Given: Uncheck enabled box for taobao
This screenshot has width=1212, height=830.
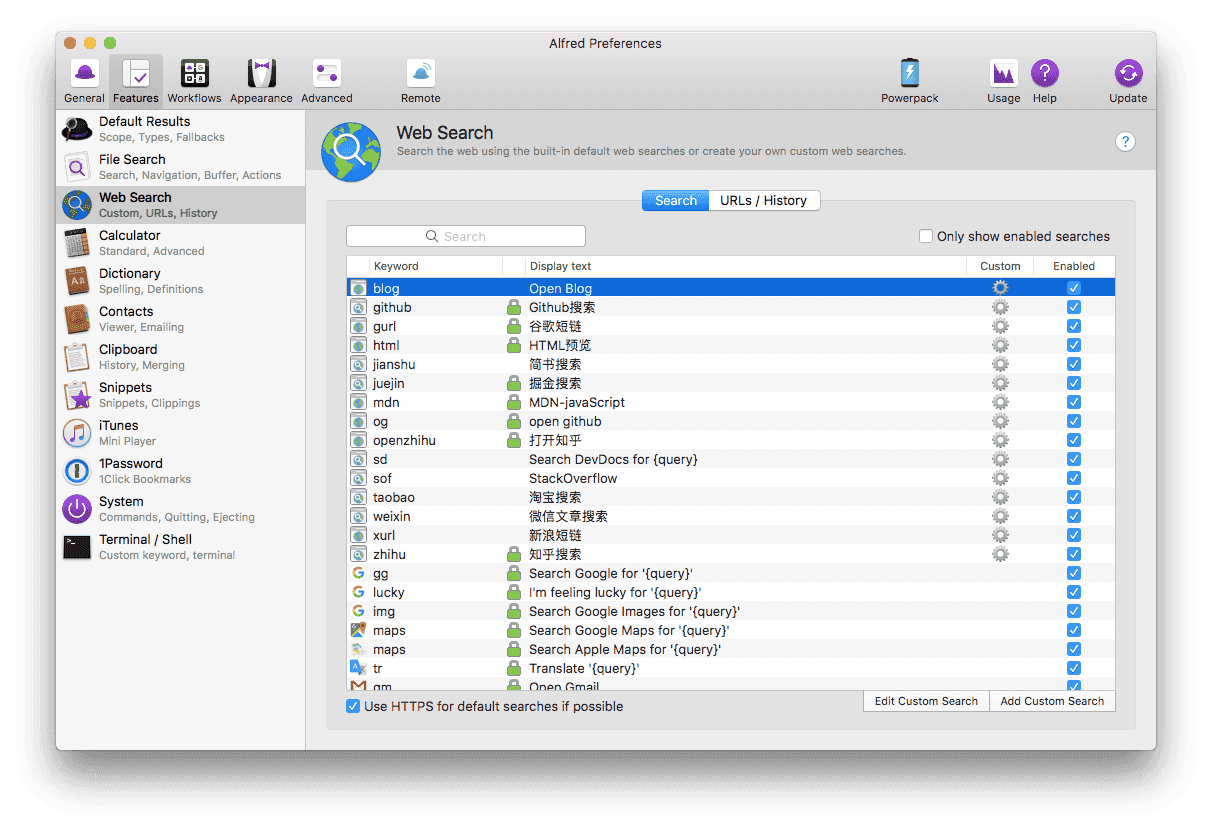Looking at the screenshot, I should point(1074,497).
